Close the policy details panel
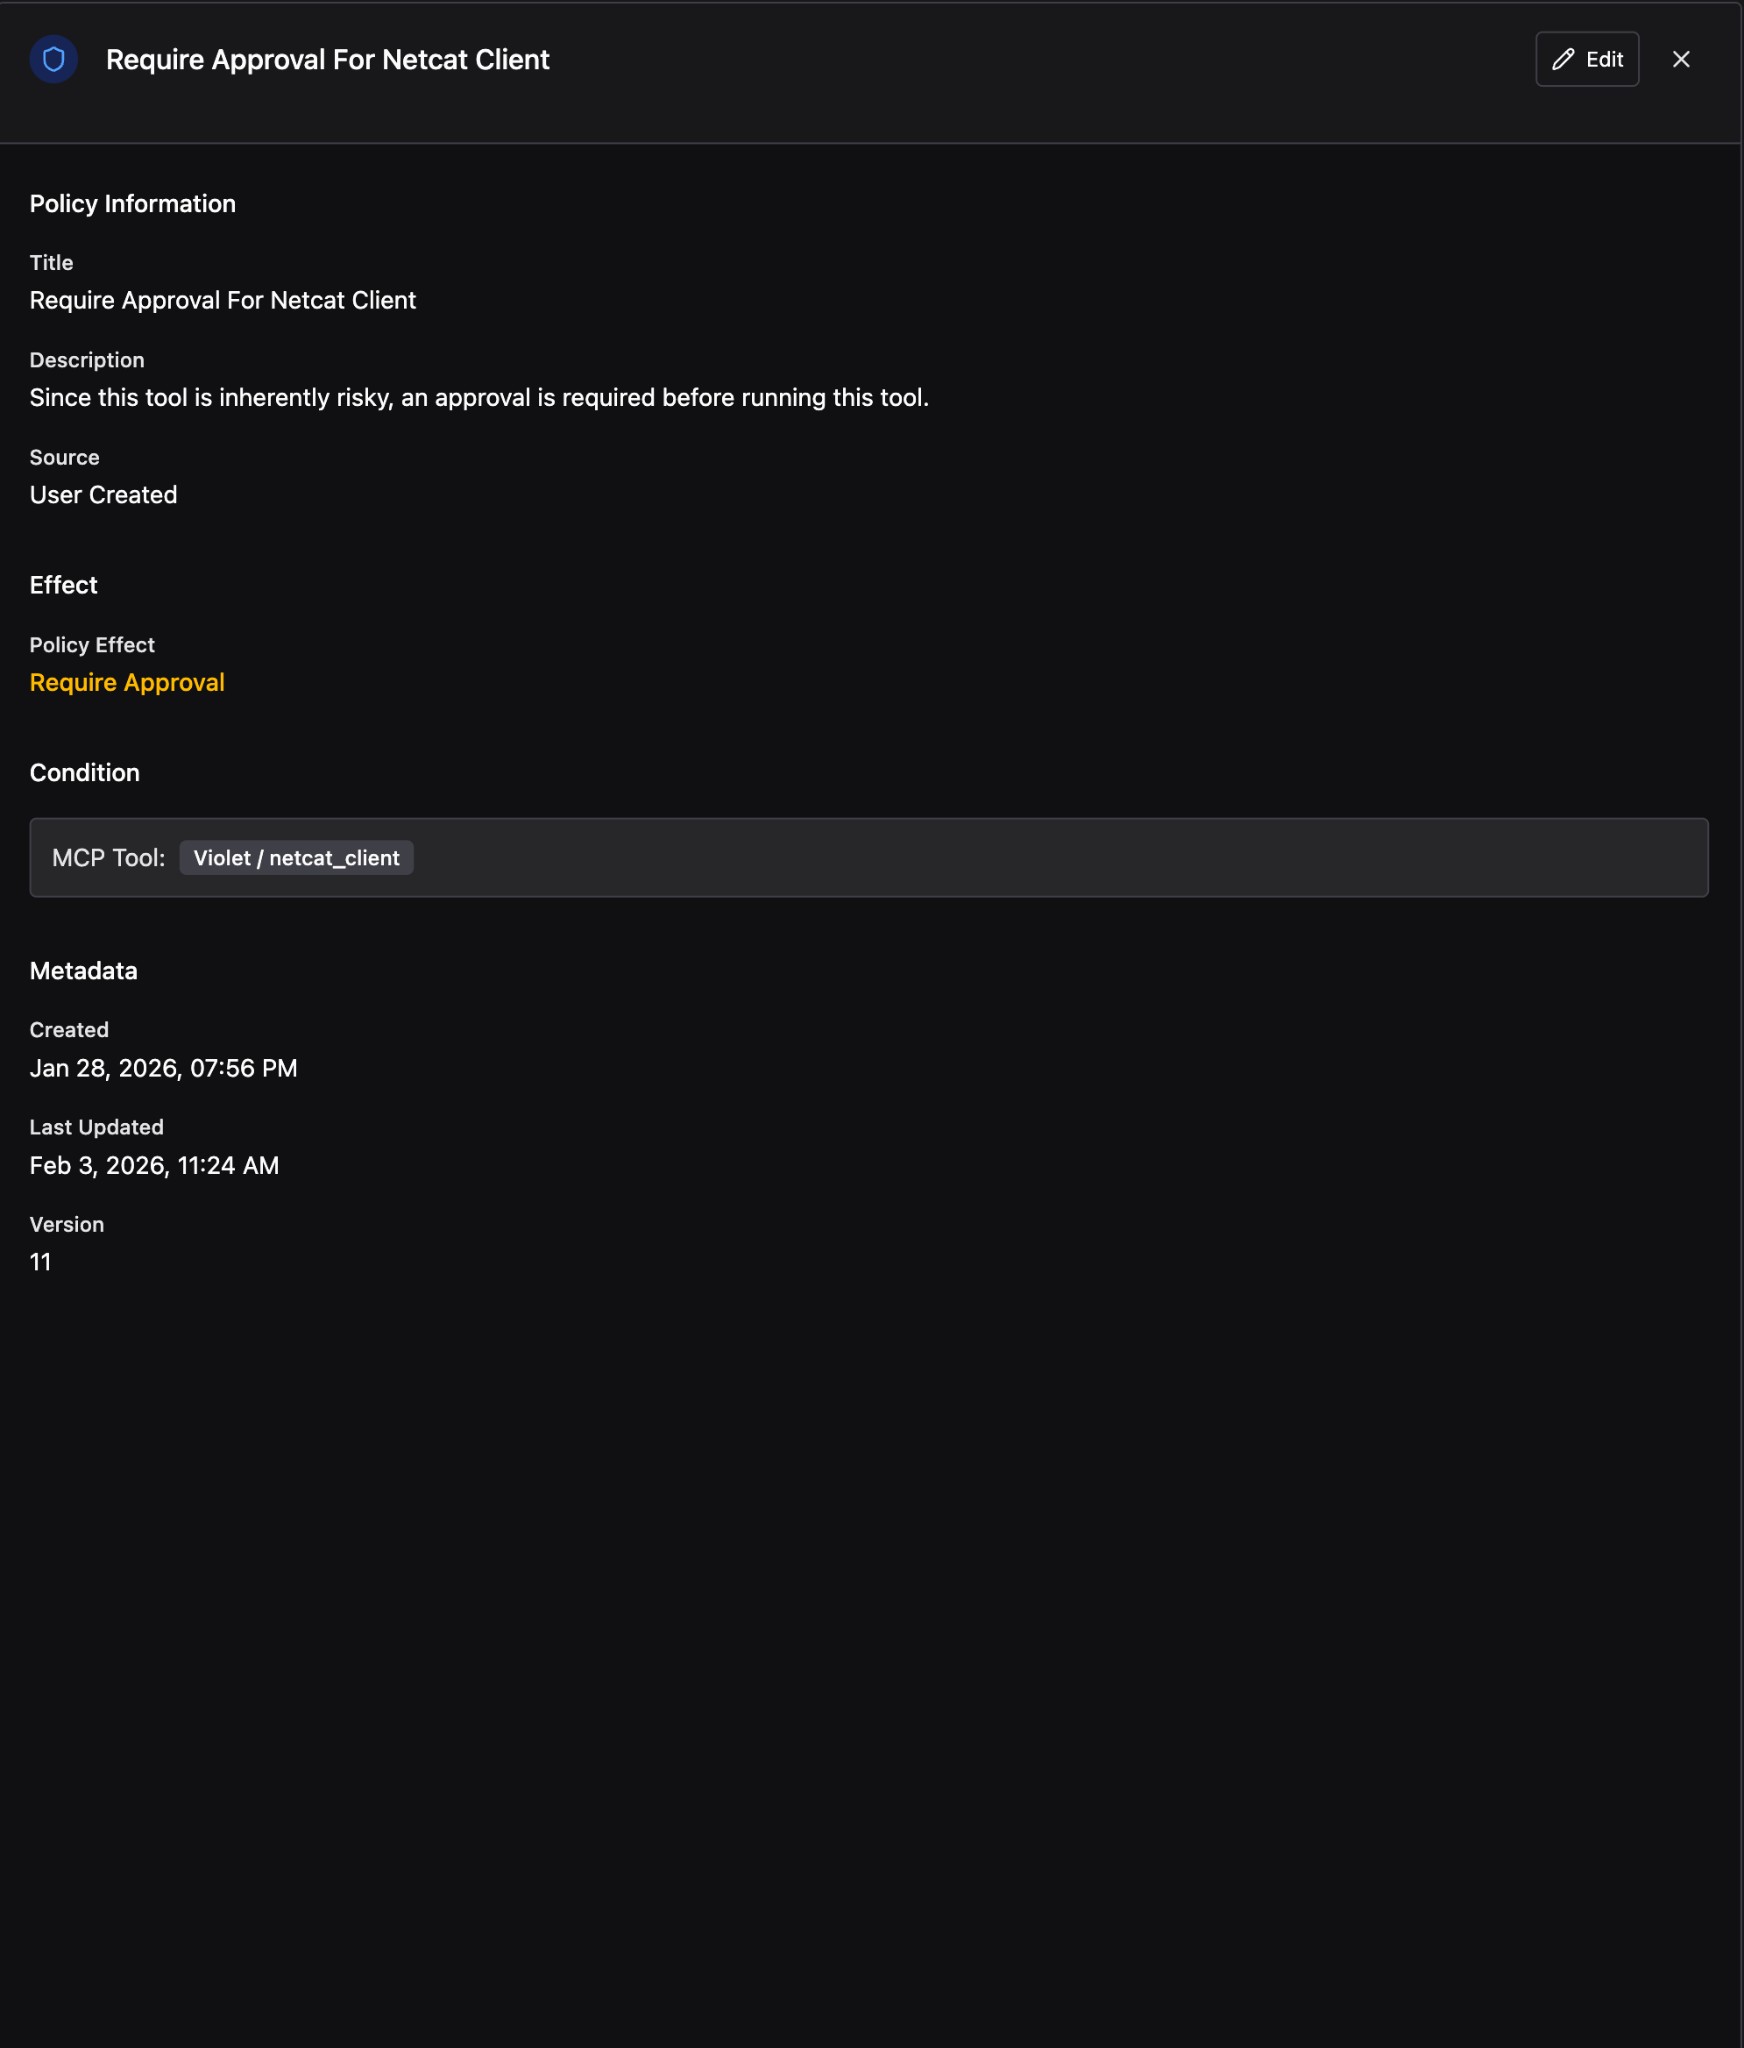Viewport: 1744px width, 2048px height. (1681, 60)
